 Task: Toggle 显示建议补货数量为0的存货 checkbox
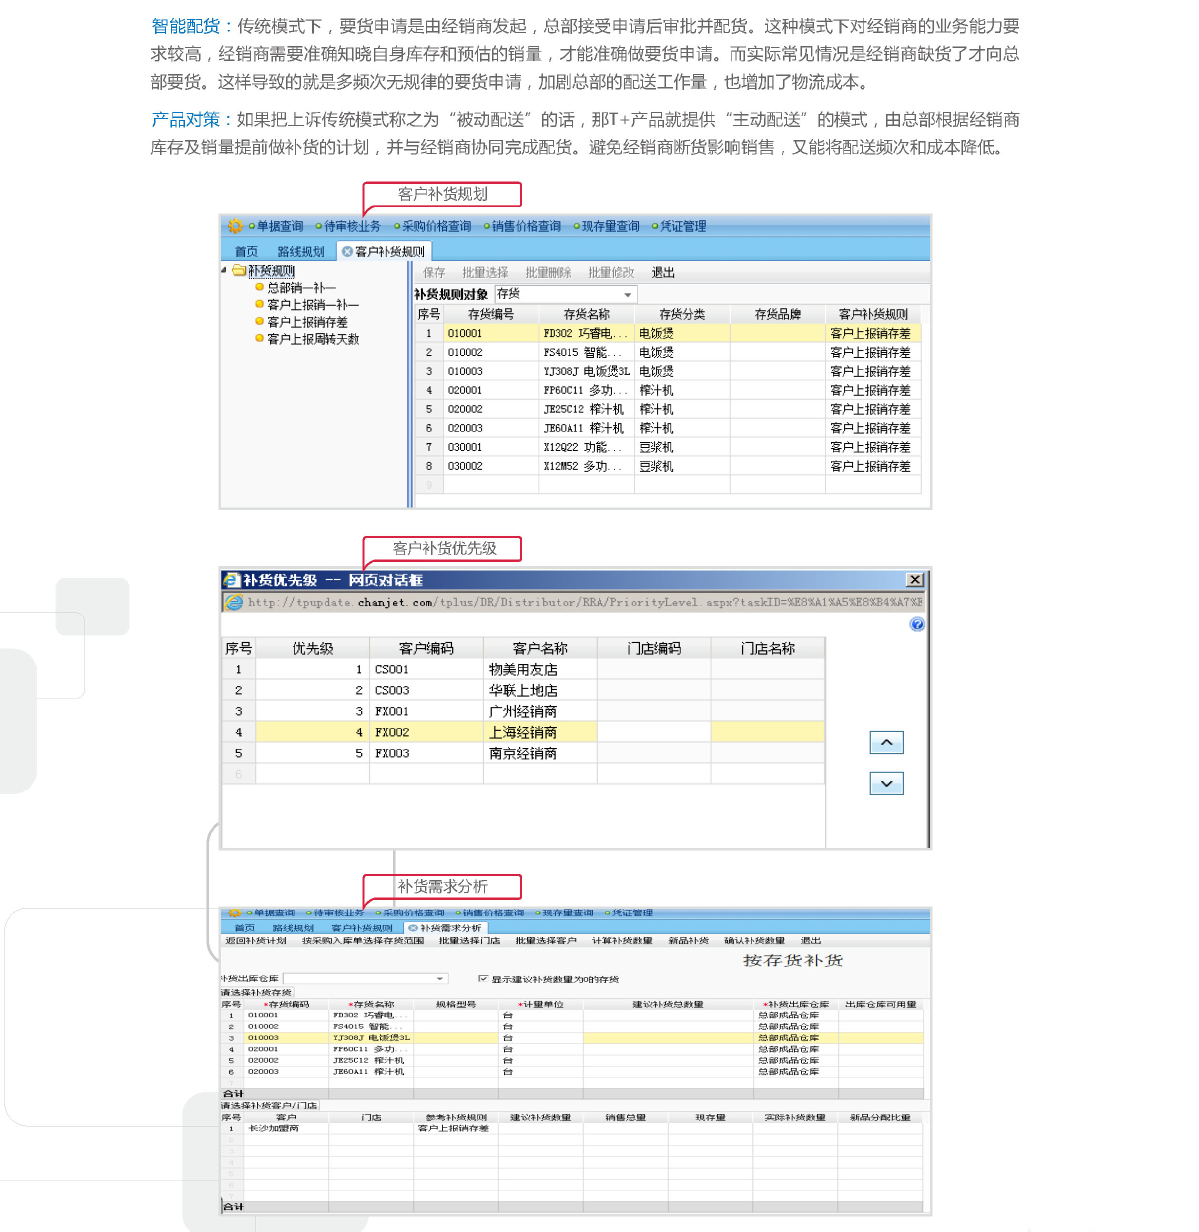tap(483, 979)
